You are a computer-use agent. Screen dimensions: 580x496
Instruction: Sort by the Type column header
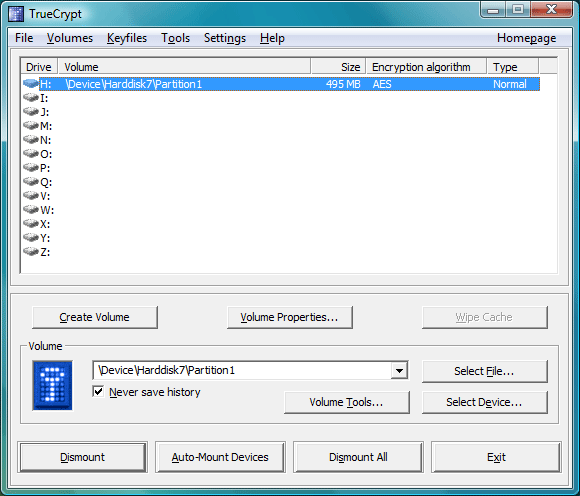513,67
